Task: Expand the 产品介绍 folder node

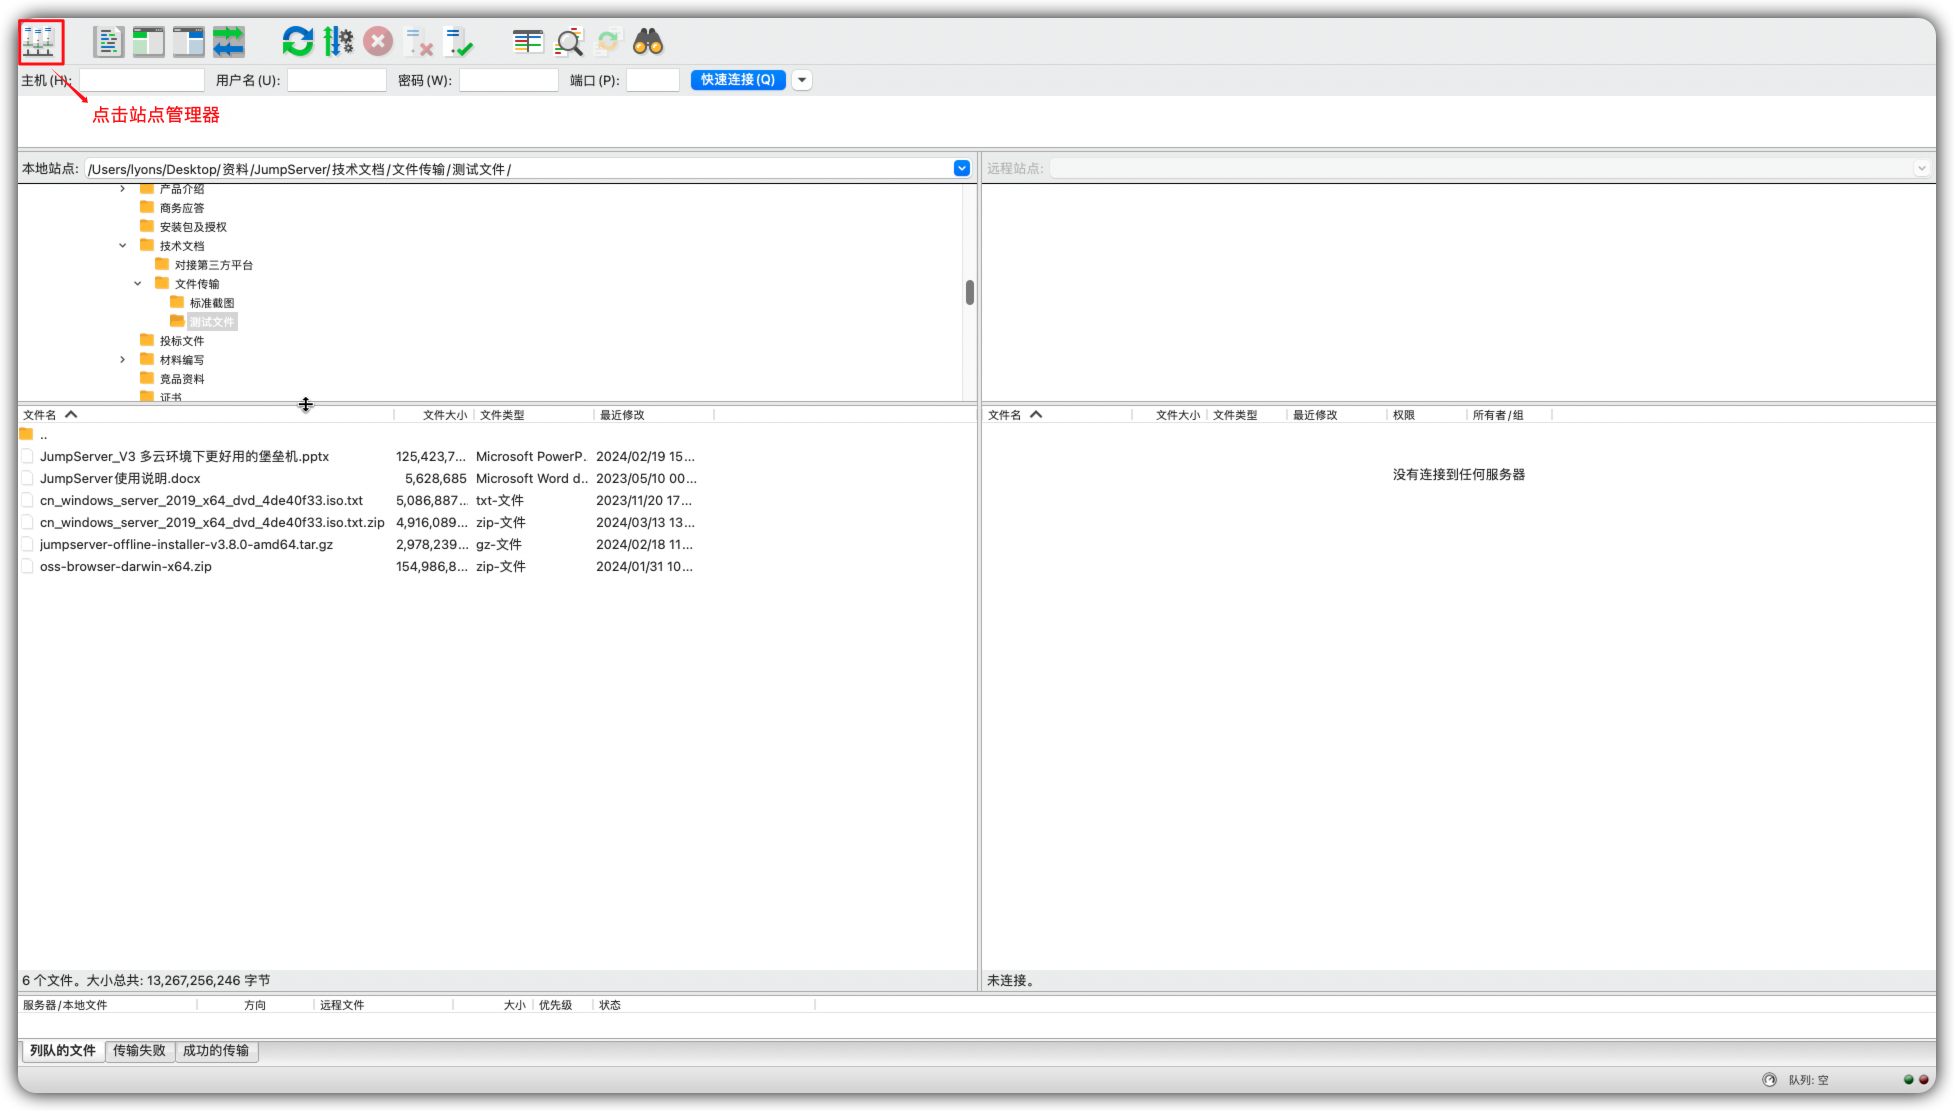Action: 123,189
